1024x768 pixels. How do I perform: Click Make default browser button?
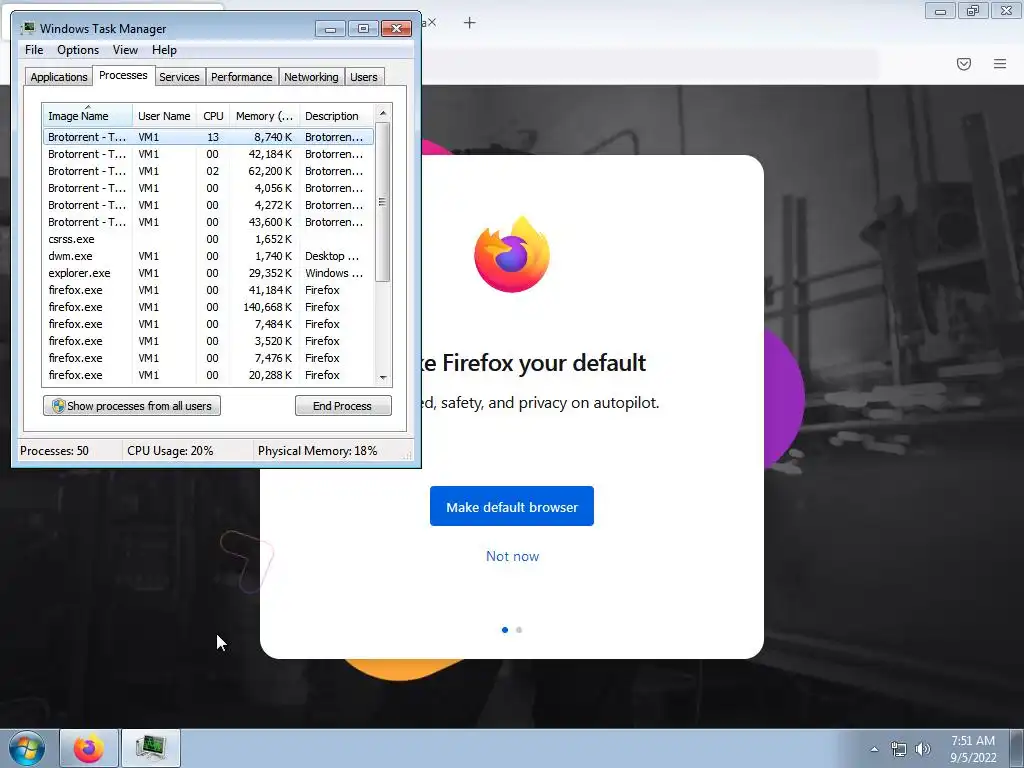(x=511, y=506)
